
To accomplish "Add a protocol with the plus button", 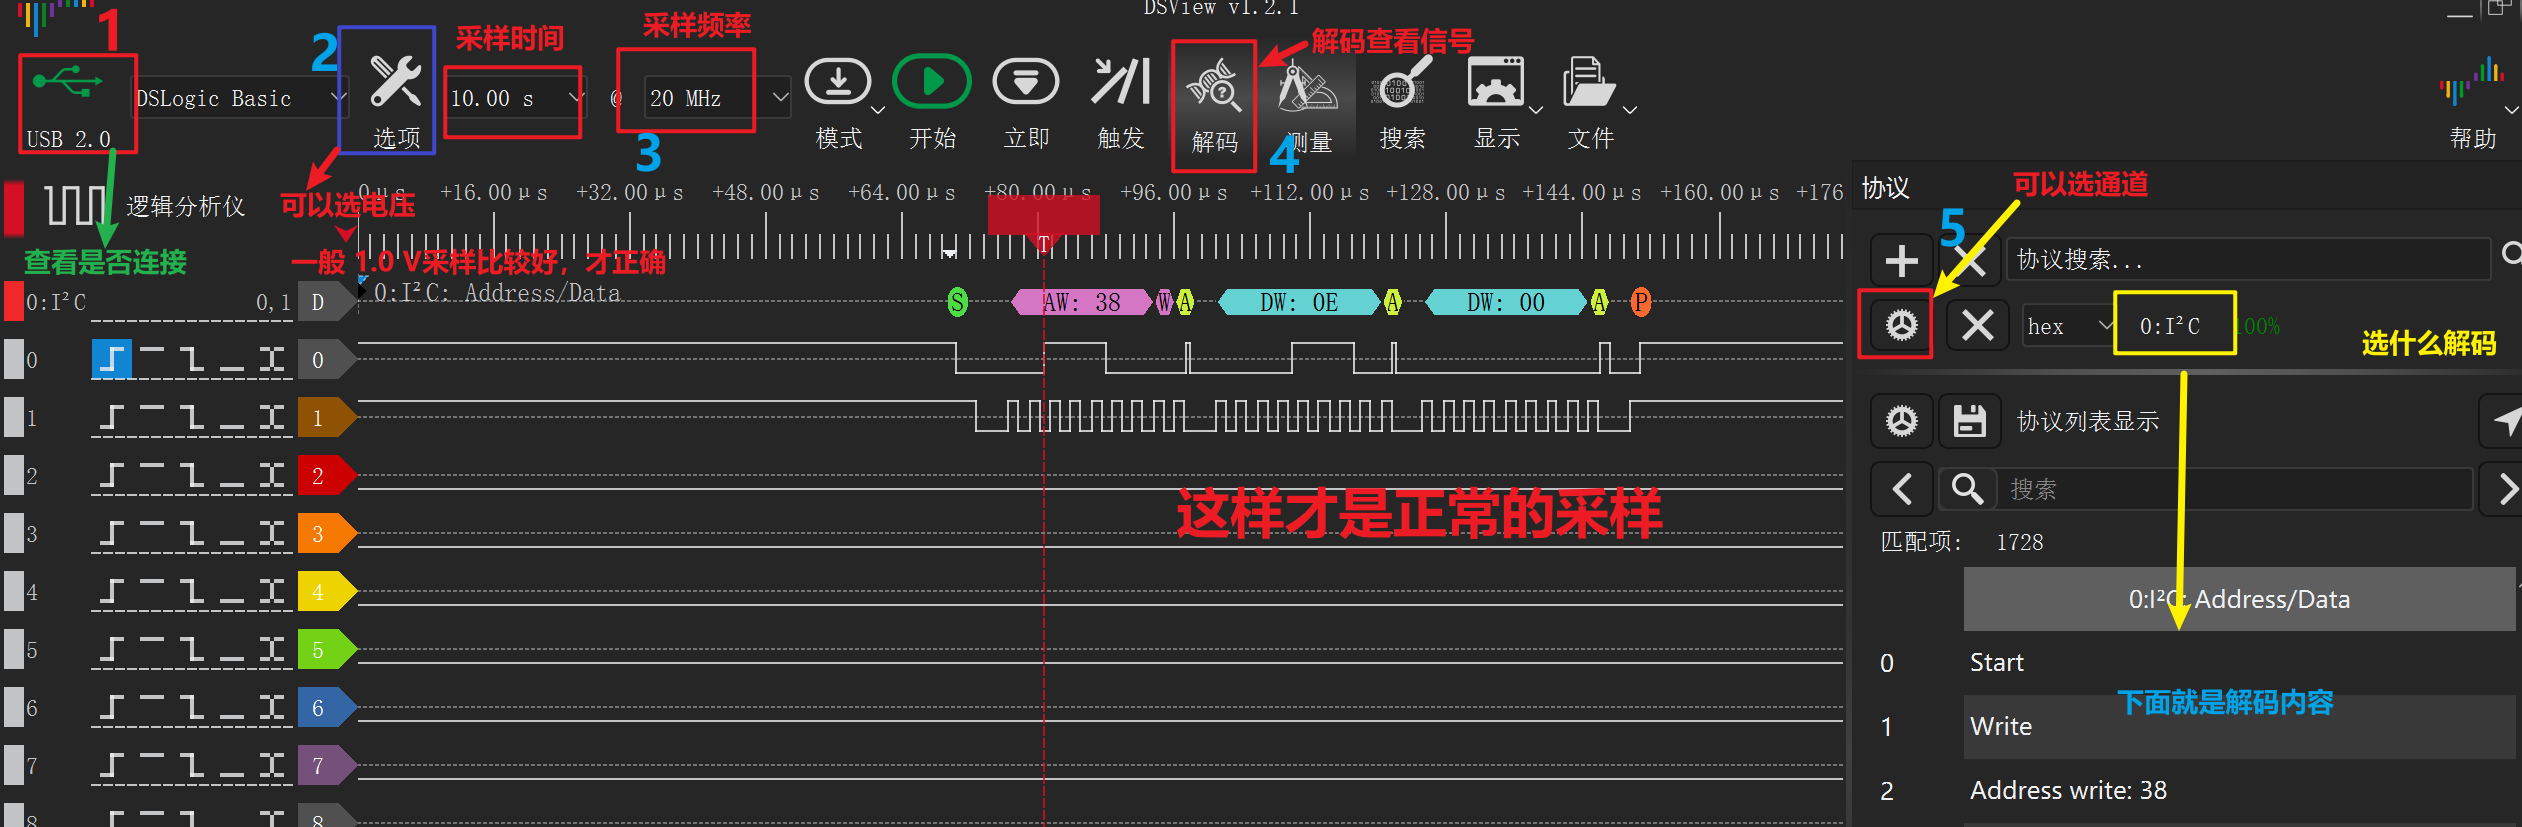I will pos(1901,260).
